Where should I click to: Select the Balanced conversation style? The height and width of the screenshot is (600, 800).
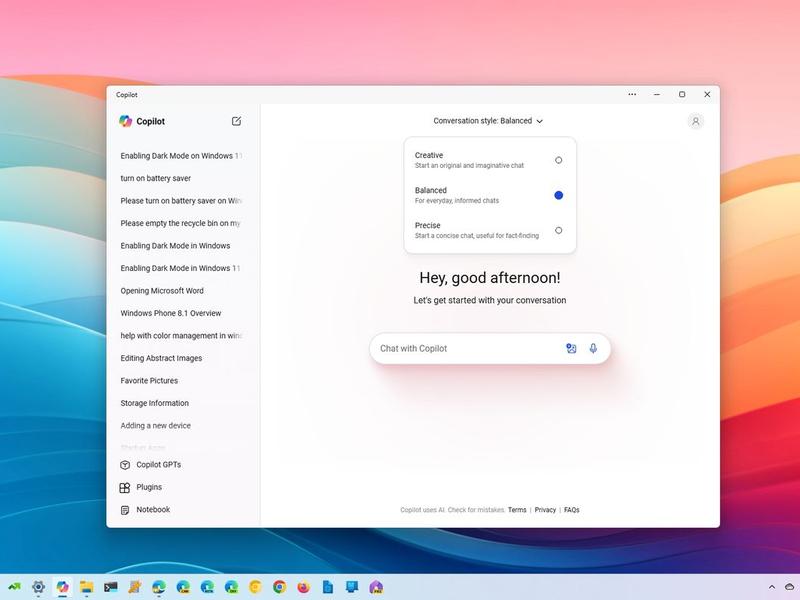[490, 195]
